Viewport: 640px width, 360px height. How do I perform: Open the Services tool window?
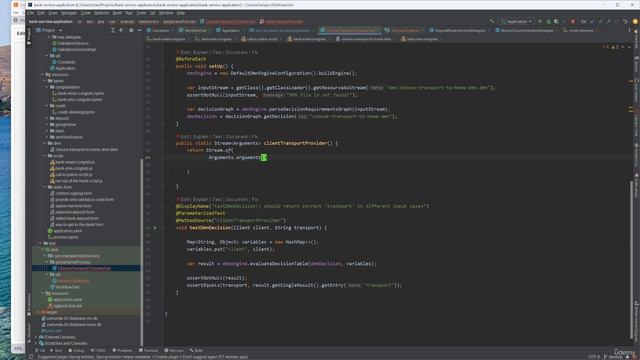(x=174, y=350)
